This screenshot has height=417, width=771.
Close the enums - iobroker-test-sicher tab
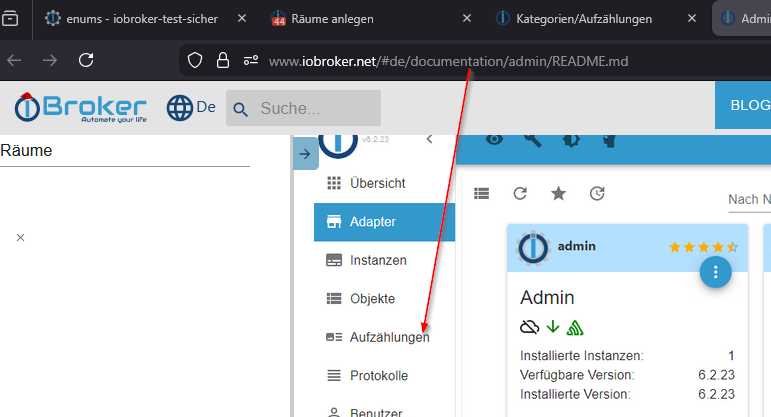click(x=242, y=18)
